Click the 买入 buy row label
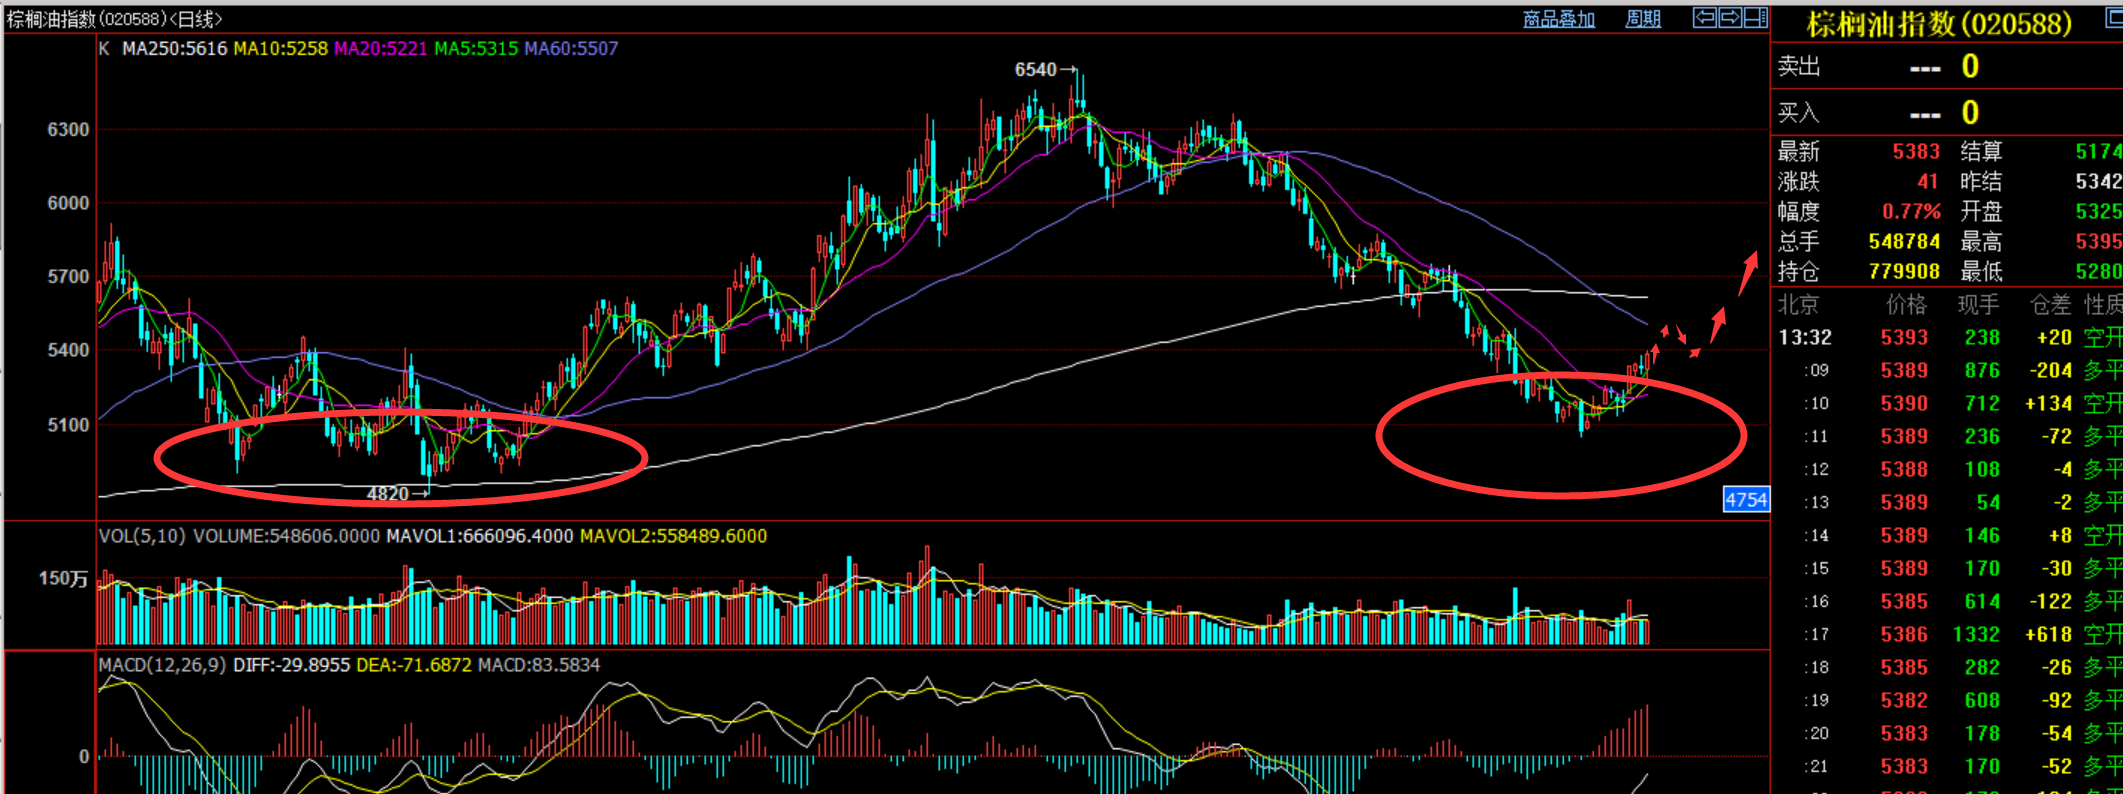This screenshot has height=794, width=2123. 1798,113
